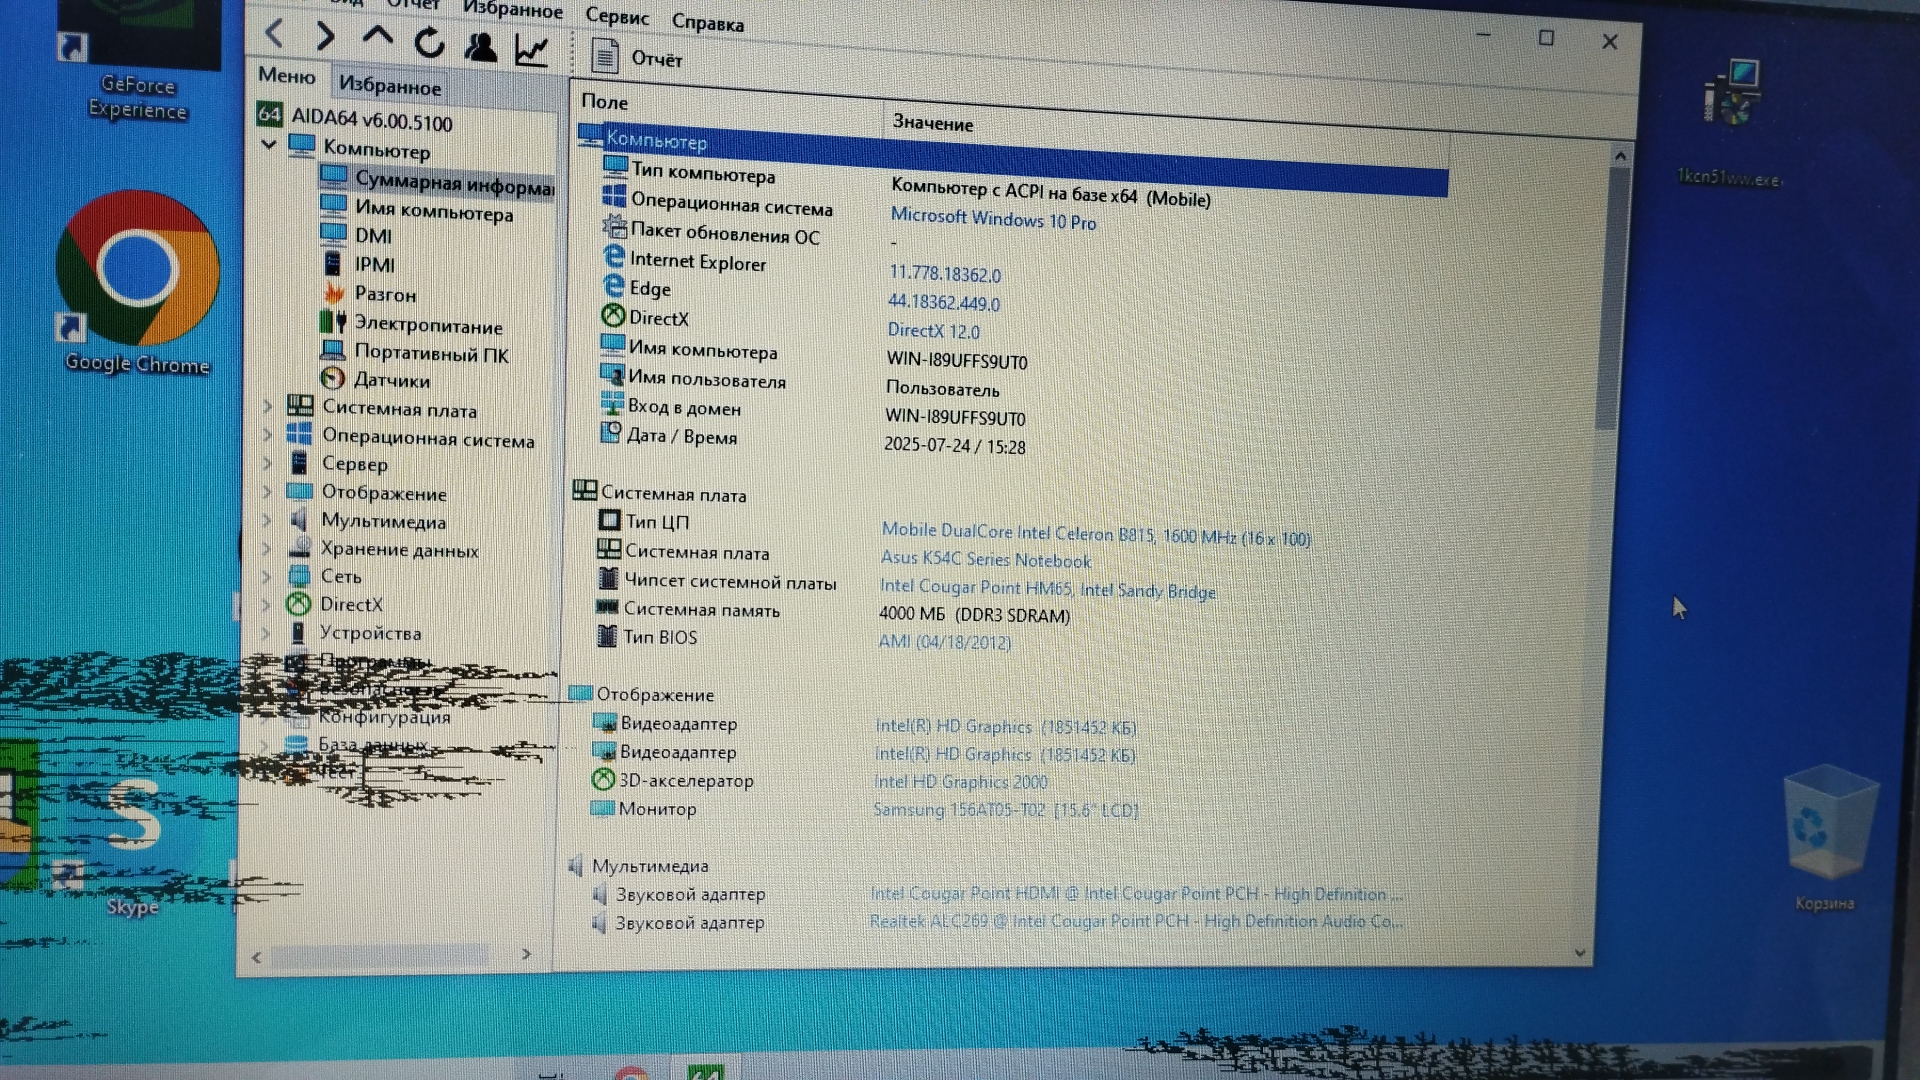The height and width of the screenshot is (1080, 1920).
Task: Switch to the Избранное tab
Action: point(390,86)
